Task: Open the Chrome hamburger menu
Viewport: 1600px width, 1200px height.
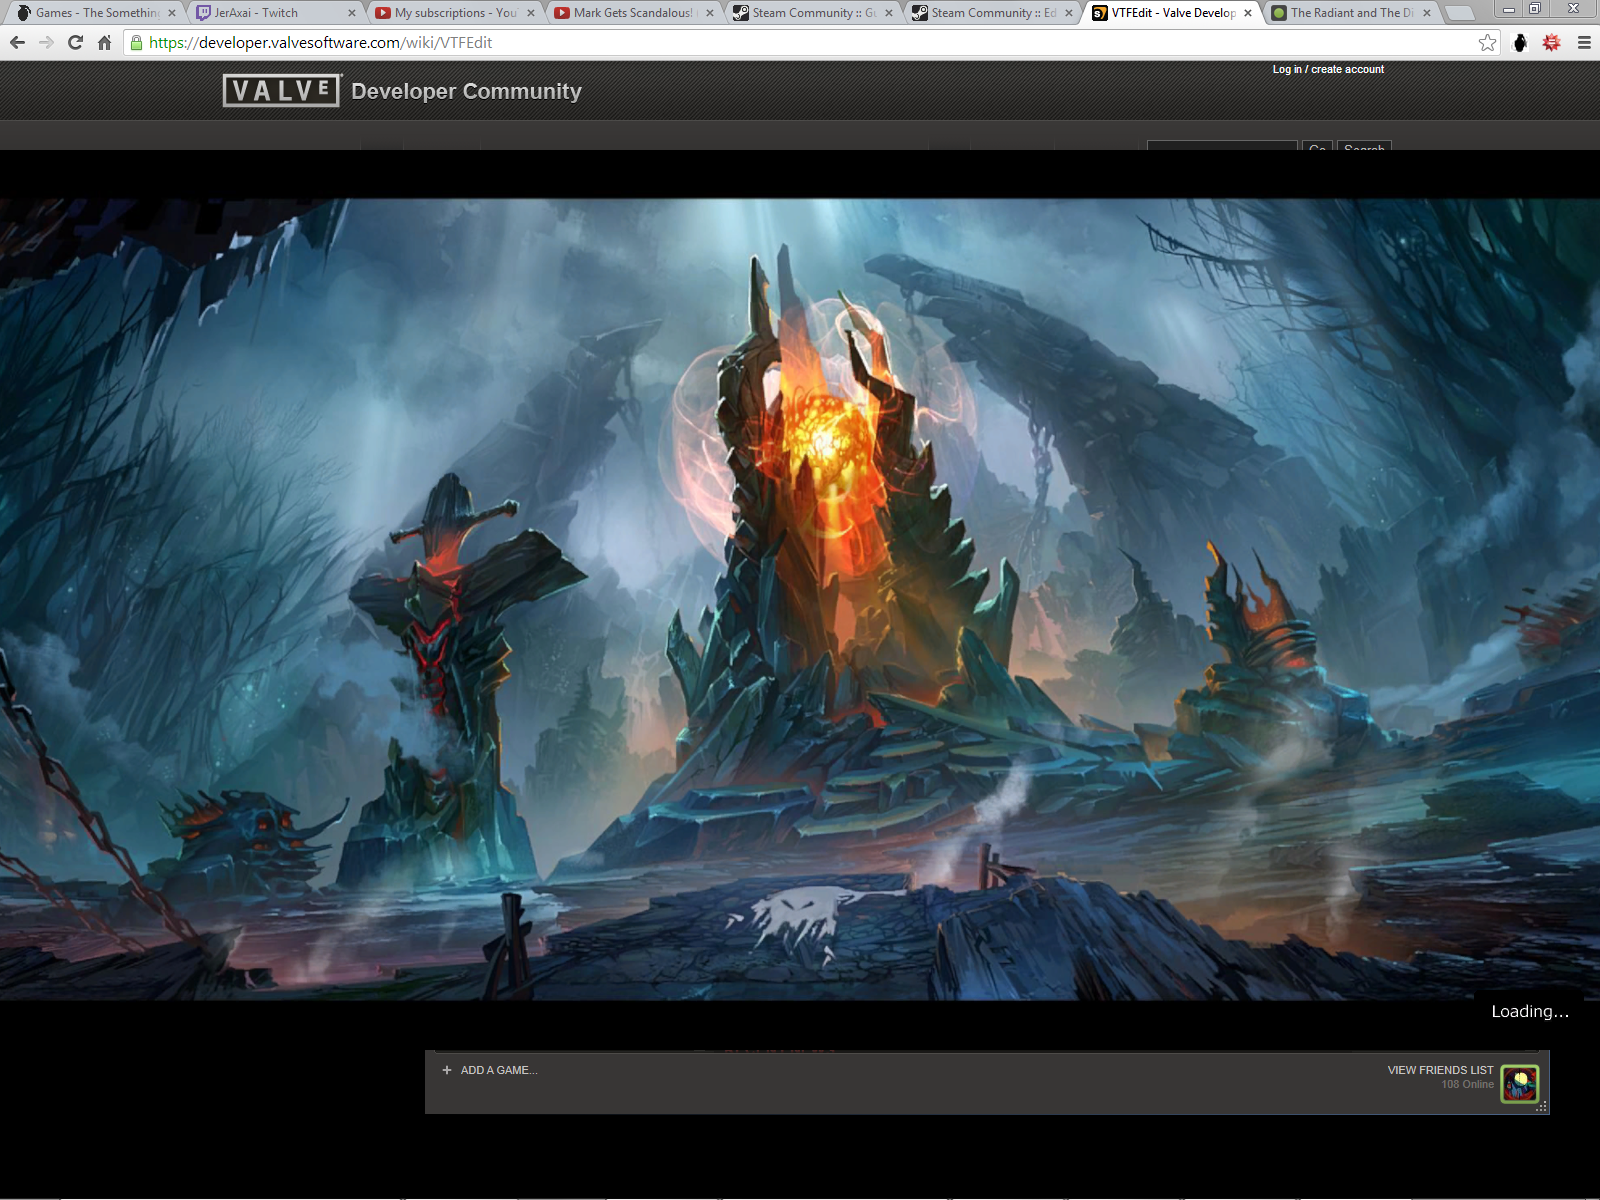Action: pyautogui.click(x=1584, y=43)
